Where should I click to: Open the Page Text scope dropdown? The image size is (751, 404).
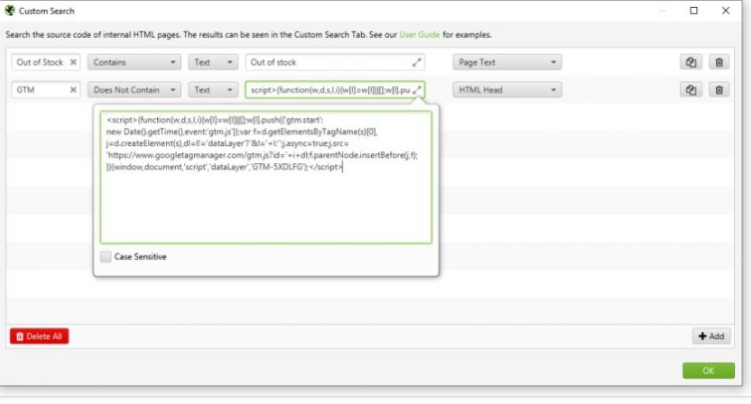point(507,62)
